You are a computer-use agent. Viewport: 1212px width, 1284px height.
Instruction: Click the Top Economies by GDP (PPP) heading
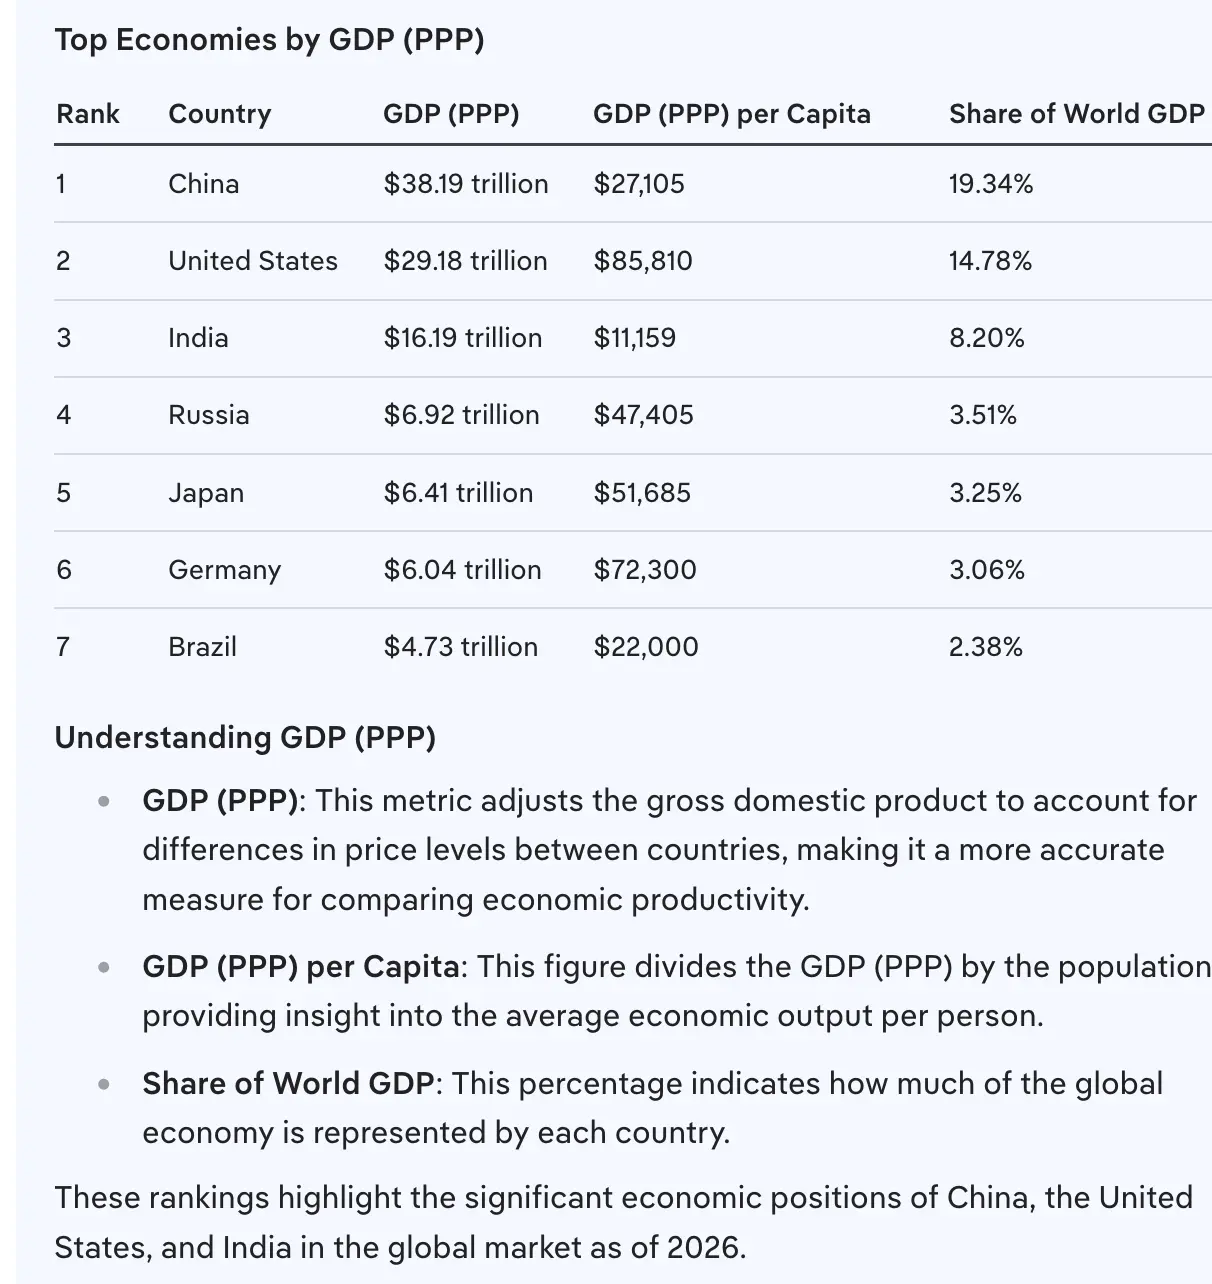point(270,40)
